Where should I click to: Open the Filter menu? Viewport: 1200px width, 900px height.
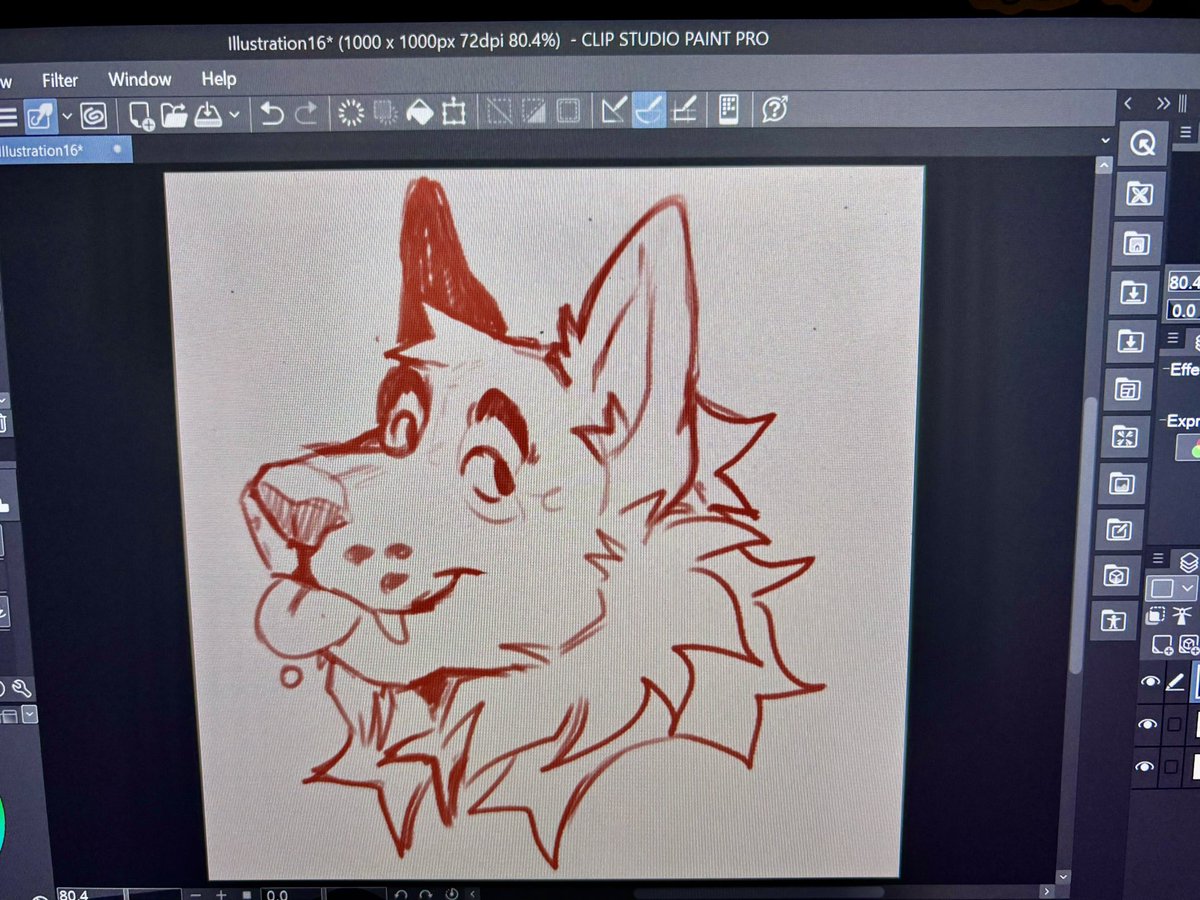click(x=59, y=79)
